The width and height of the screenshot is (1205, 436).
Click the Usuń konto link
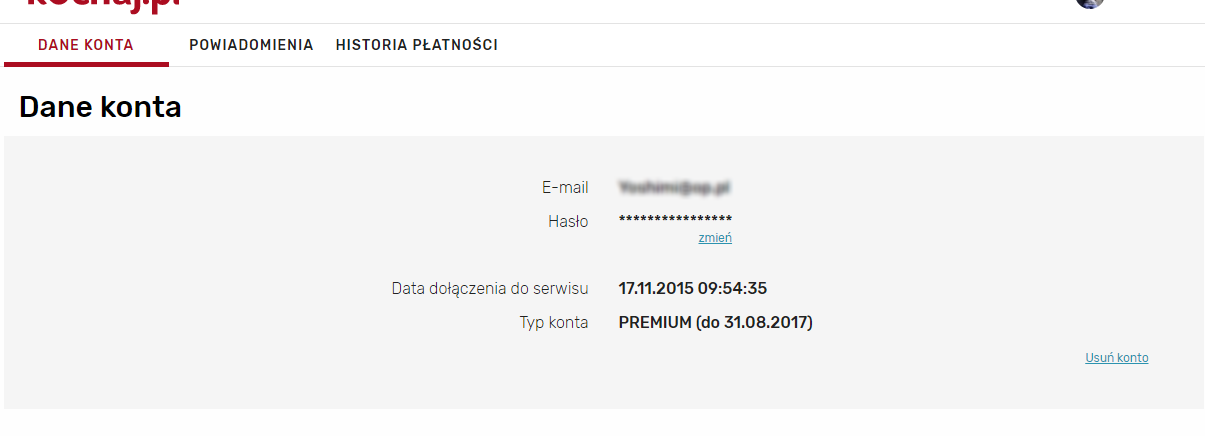pyautogui.click(x=1117, y=358)
